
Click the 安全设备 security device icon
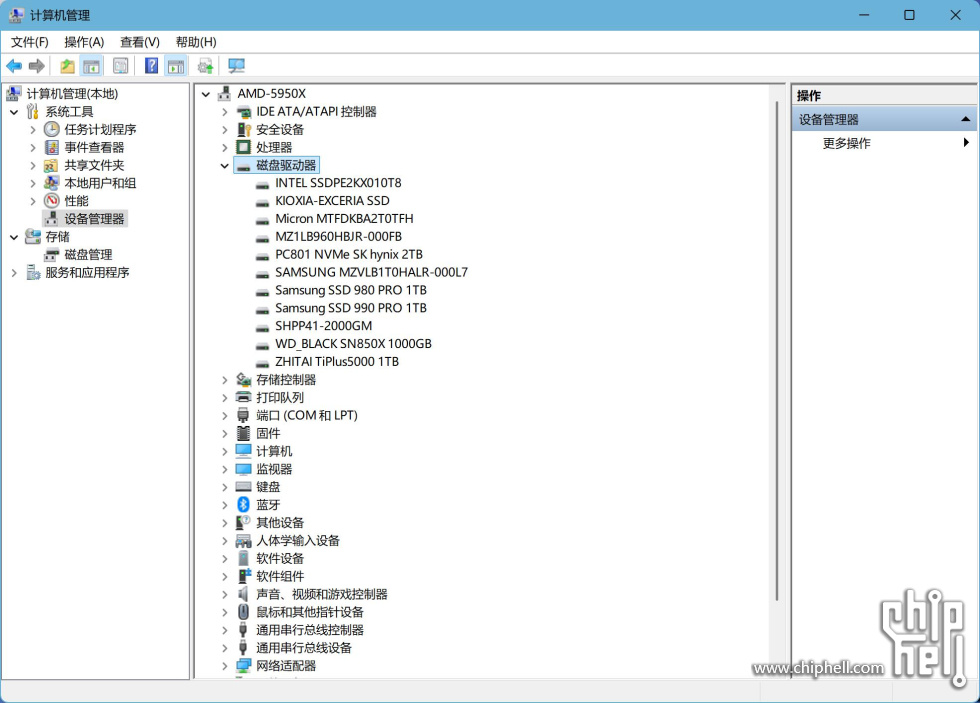tap(243, 129)
